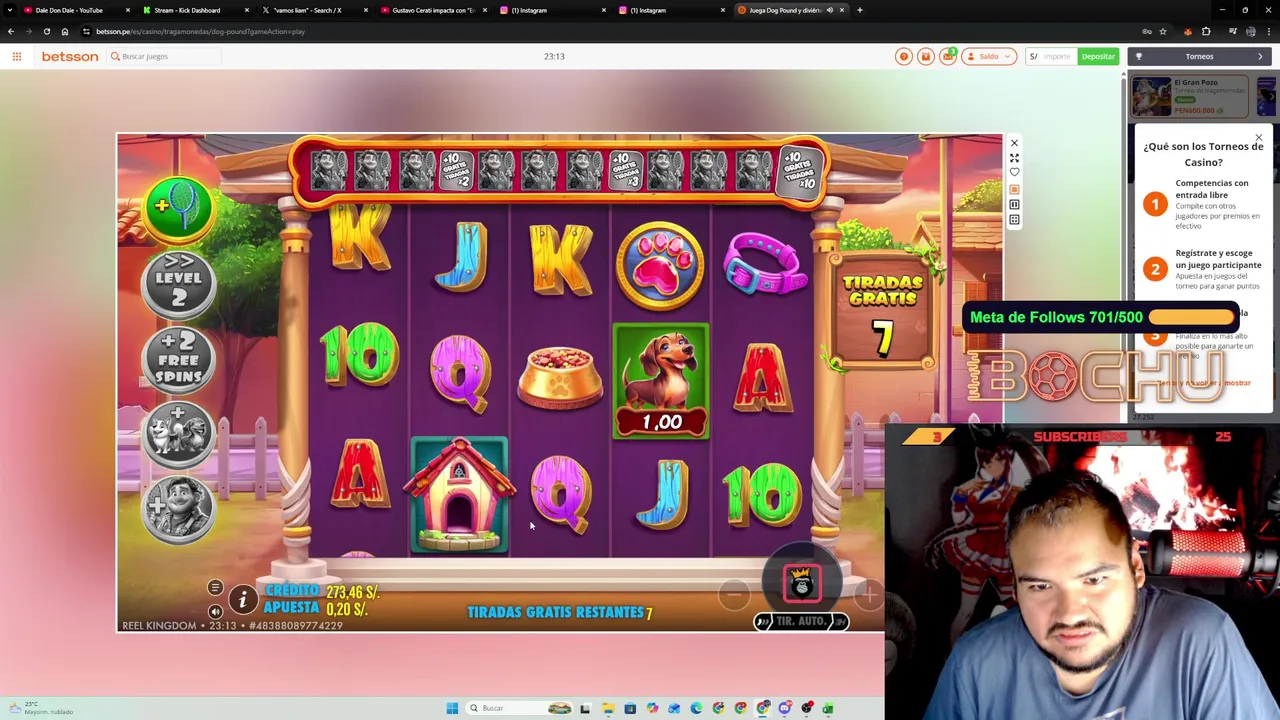Viewport: 1280px width, 720px height.
Task: Bookmark this page with star icon
Action: [1162, 31]
